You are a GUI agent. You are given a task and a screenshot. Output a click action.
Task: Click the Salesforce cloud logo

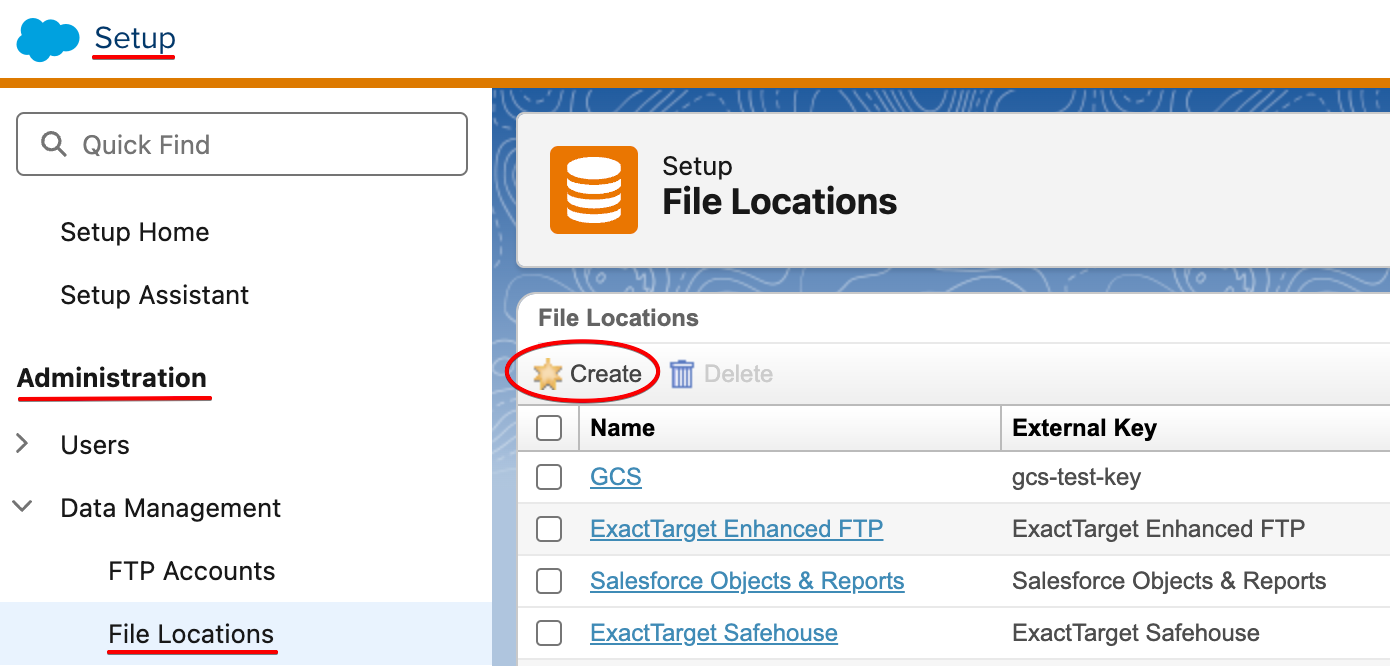[x=47, y=40]
